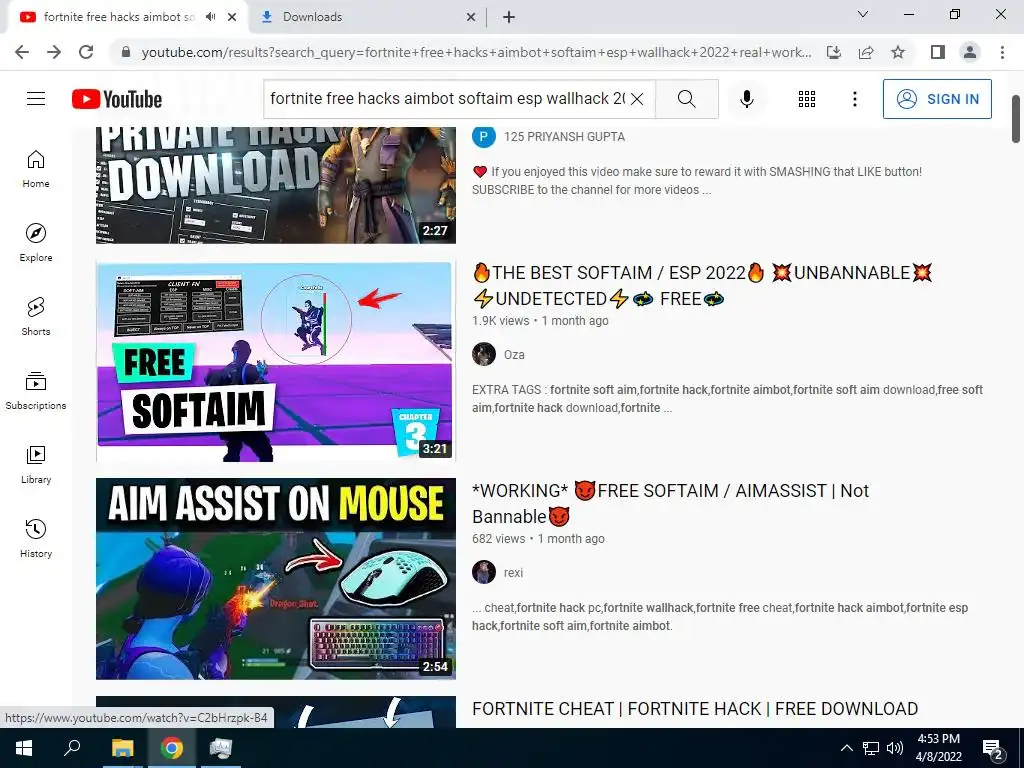
Task: Open the YouTube apps grid
Action: coord(807,99)
